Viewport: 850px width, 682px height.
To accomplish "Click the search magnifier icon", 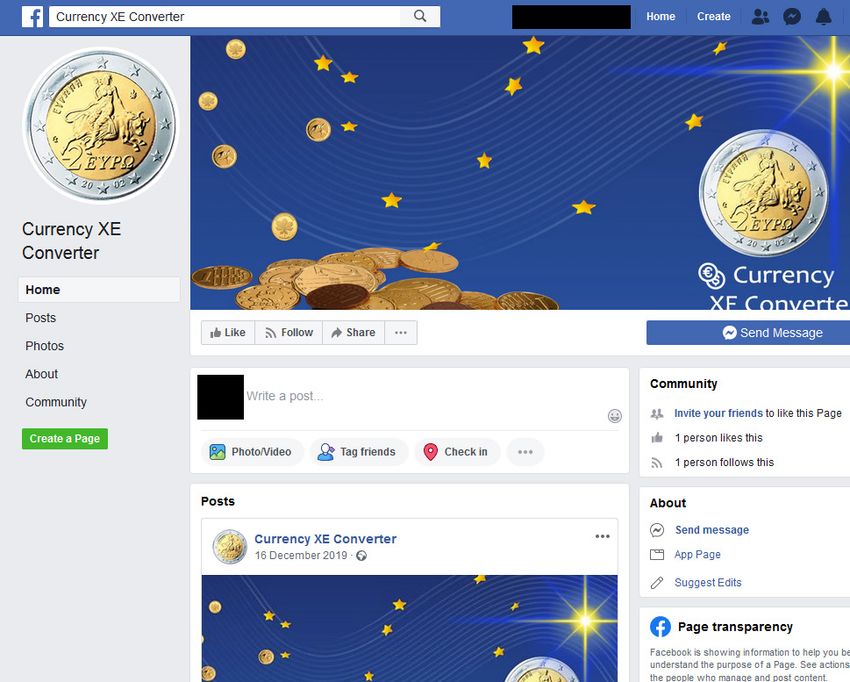I will (x=420, y=16).
